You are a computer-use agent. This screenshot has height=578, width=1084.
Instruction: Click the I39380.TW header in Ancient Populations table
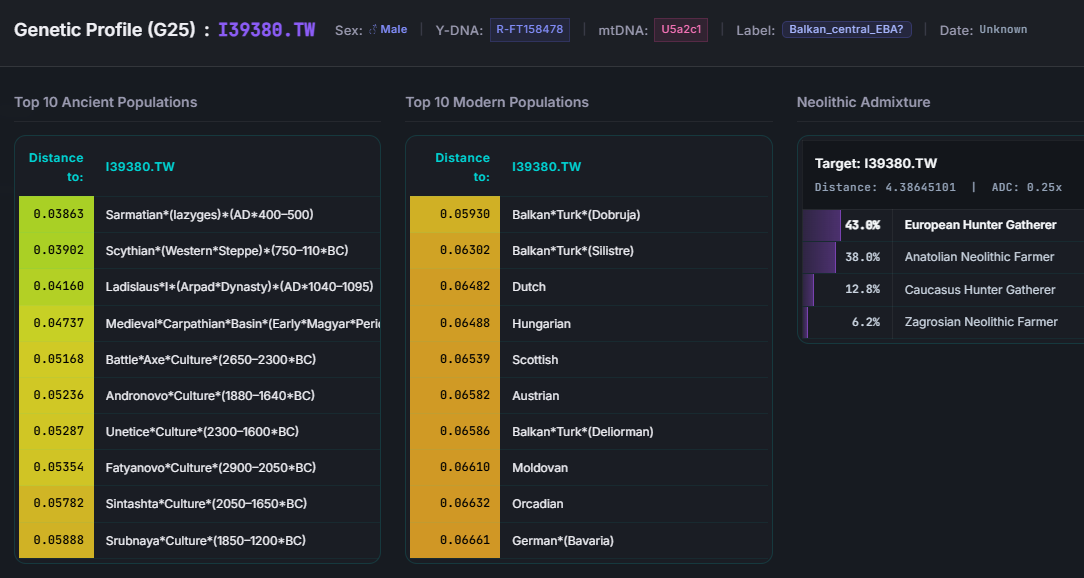point(140,167)
